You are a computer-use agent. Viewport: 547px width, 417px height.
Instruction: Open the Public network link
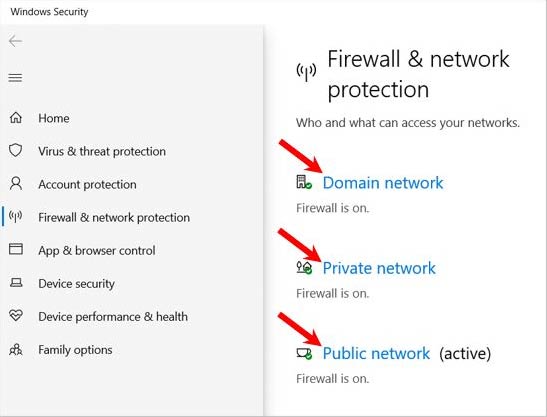click(x=376, y=353)
